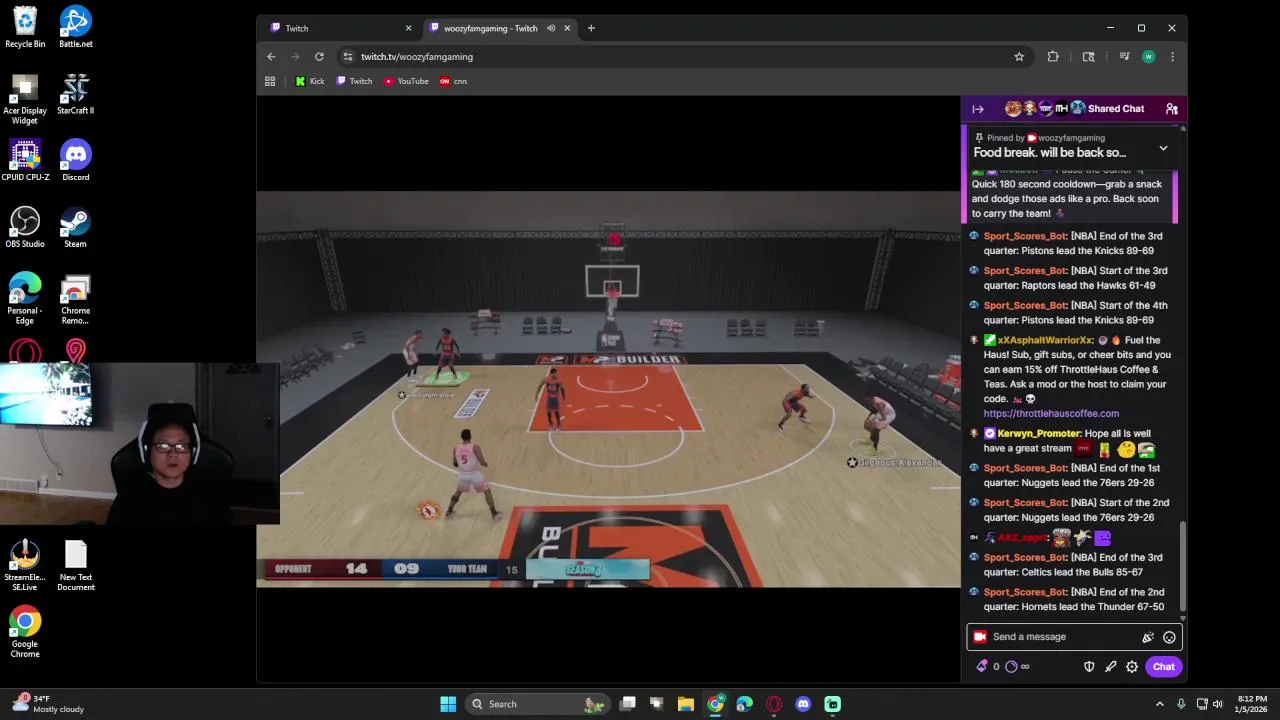This screenshot has height=720, width=1280.
Task: Show hidden system tray icons
Action: [x=1162, y=704]
